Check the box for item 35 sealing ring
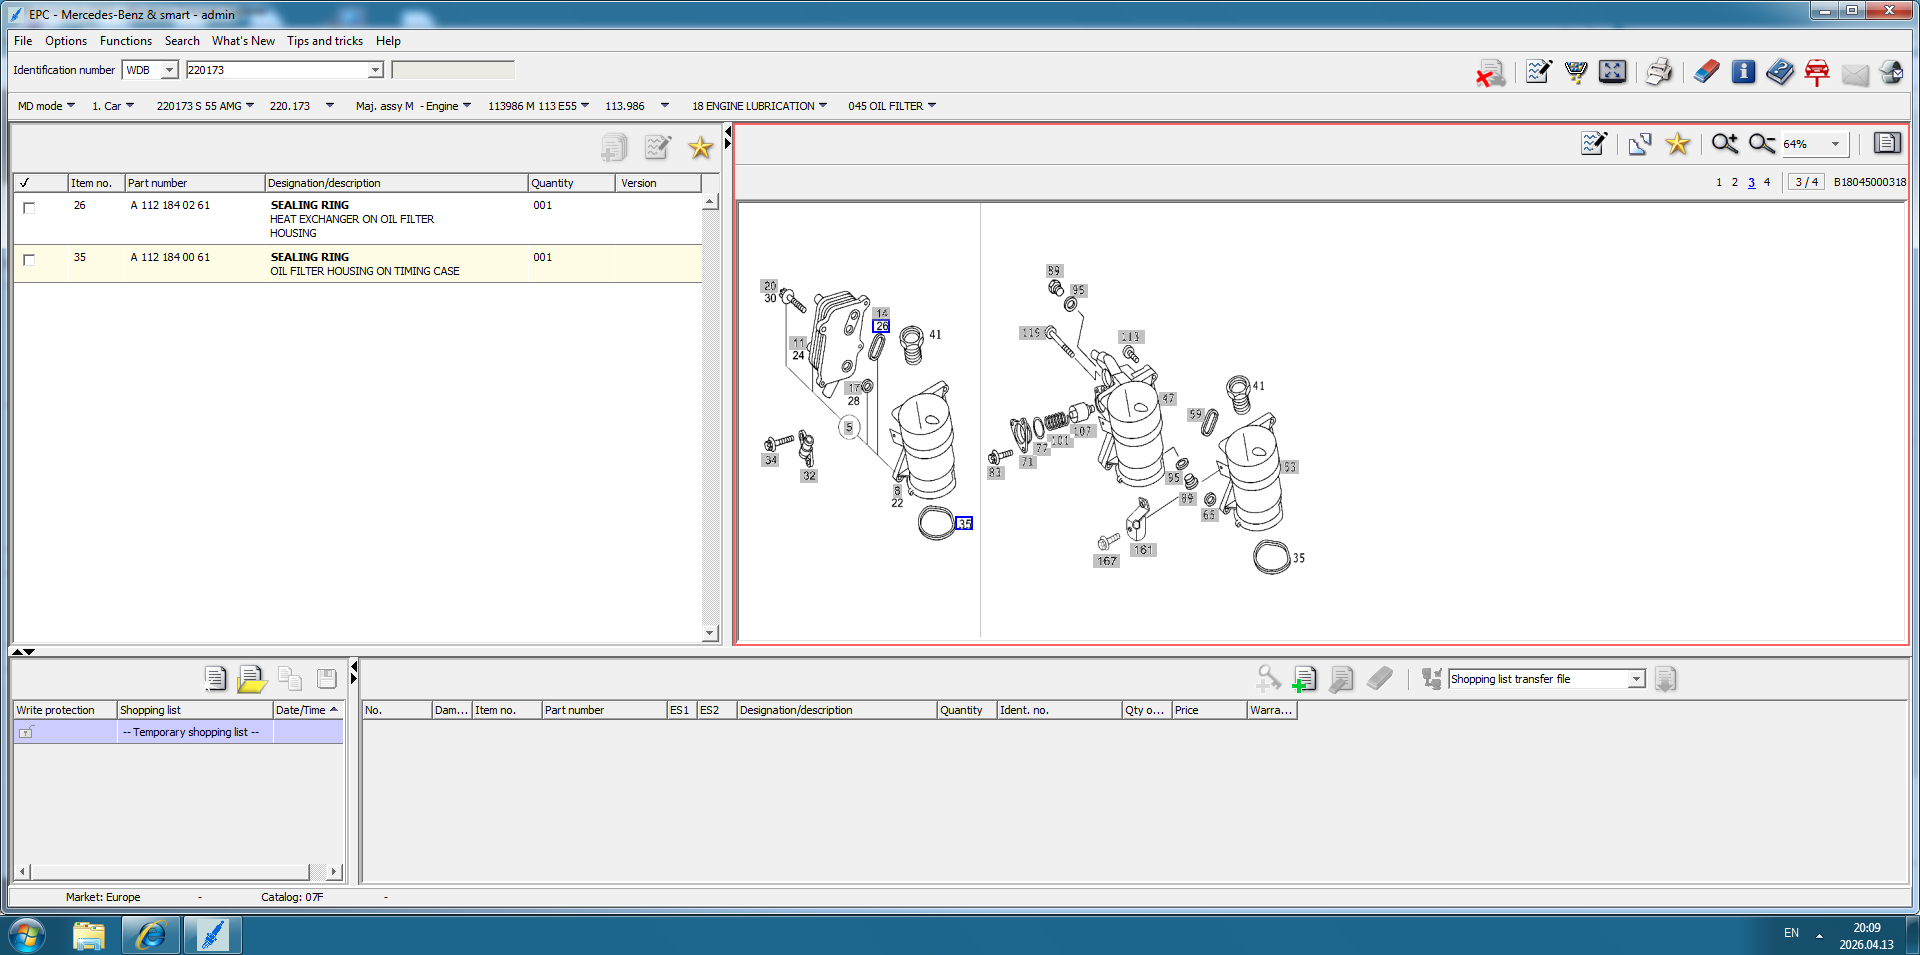 29,260
